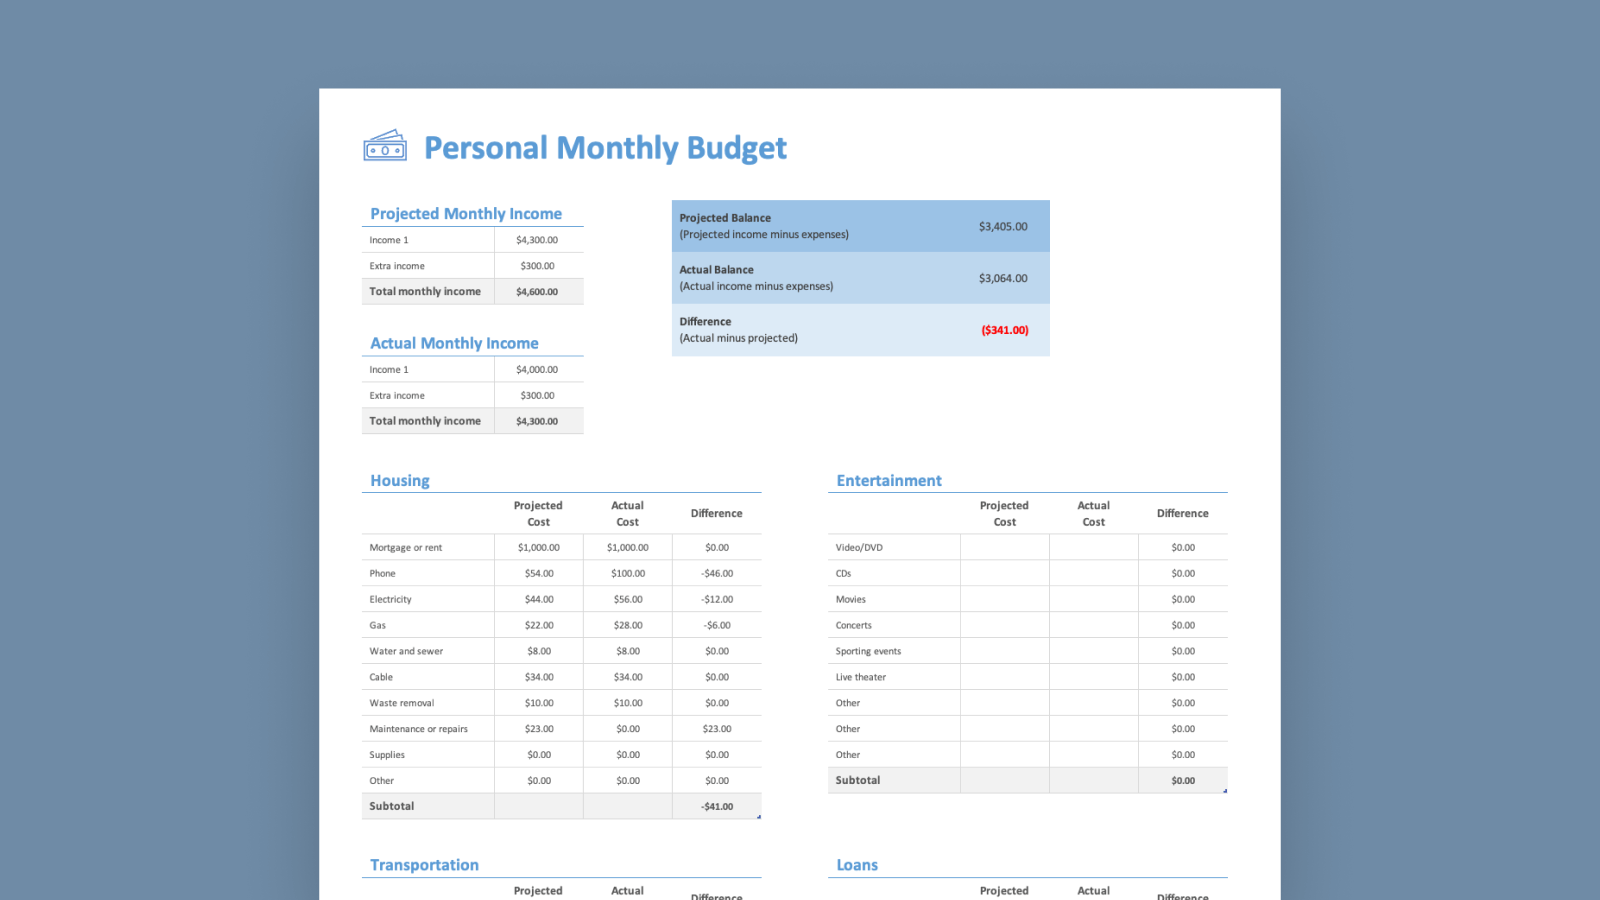Click the Housing Subtotal difference -$41.00

(717, 807)
